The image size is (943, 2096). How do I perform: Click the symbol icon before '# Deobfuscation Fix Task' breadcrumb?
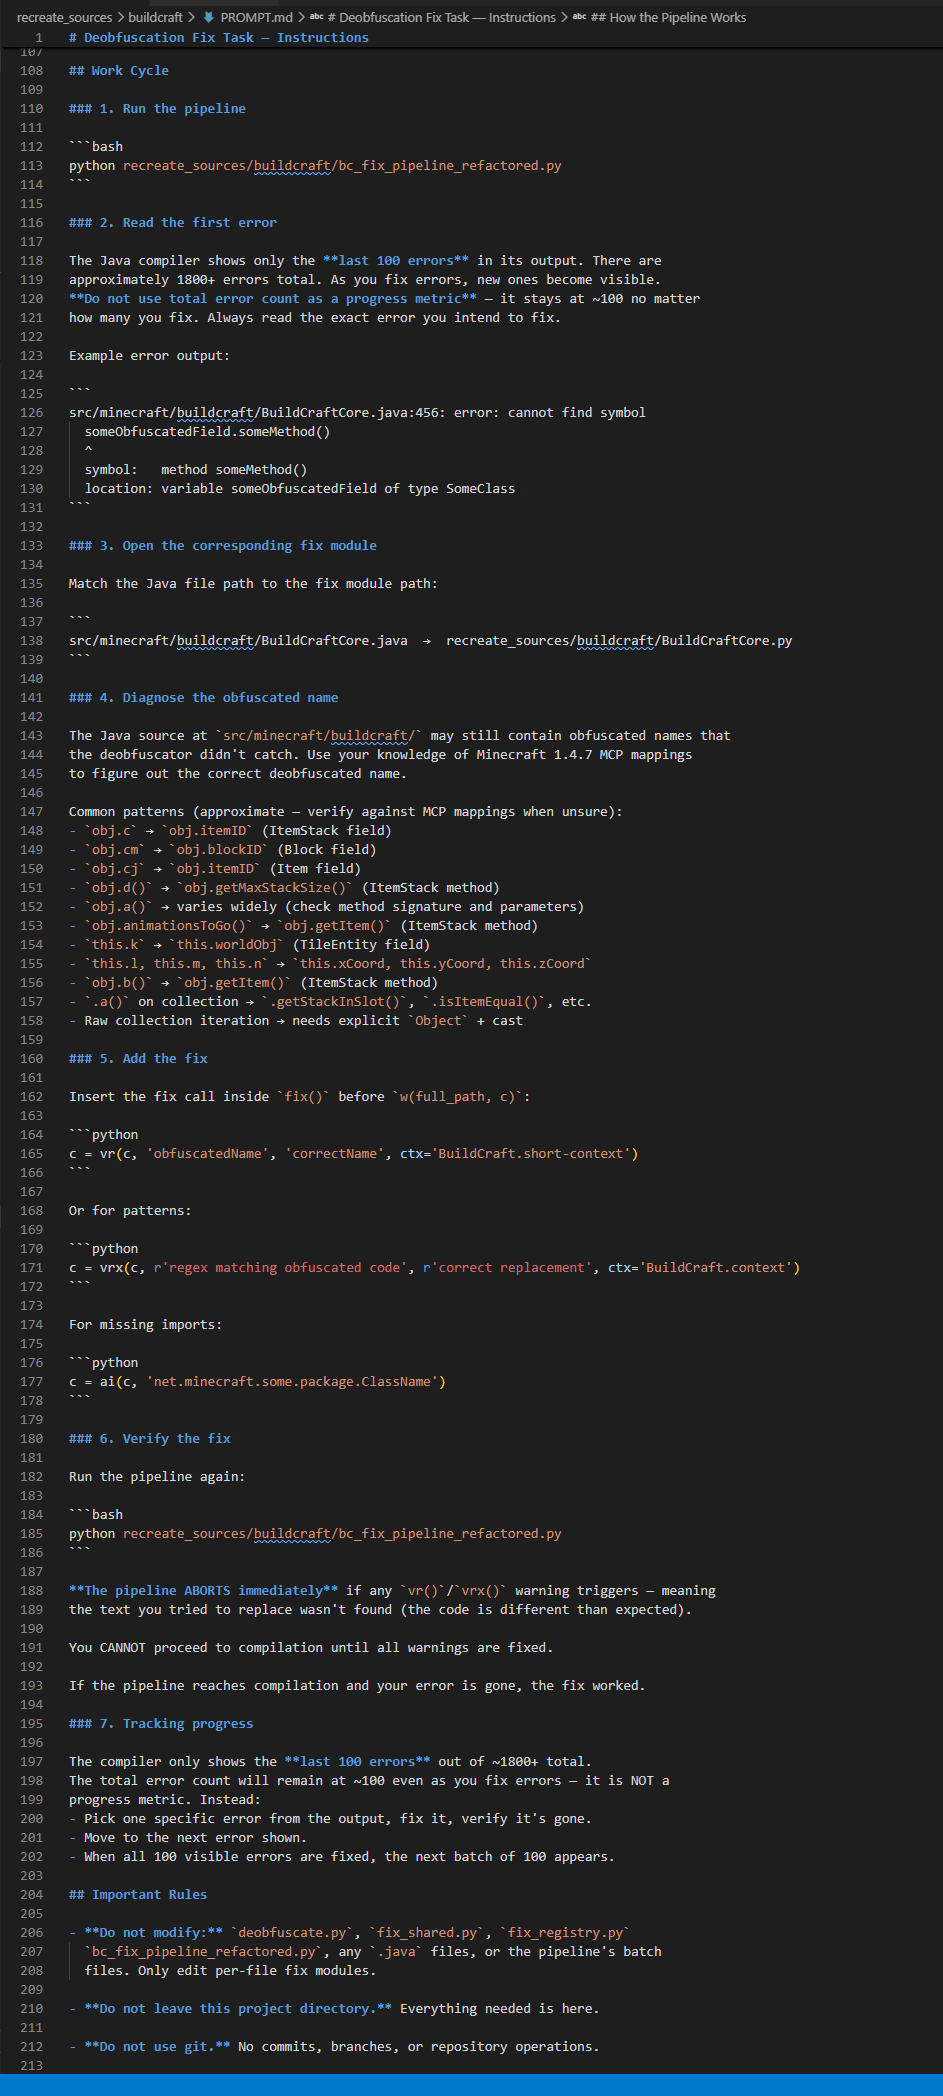click(x=317, y=17)
